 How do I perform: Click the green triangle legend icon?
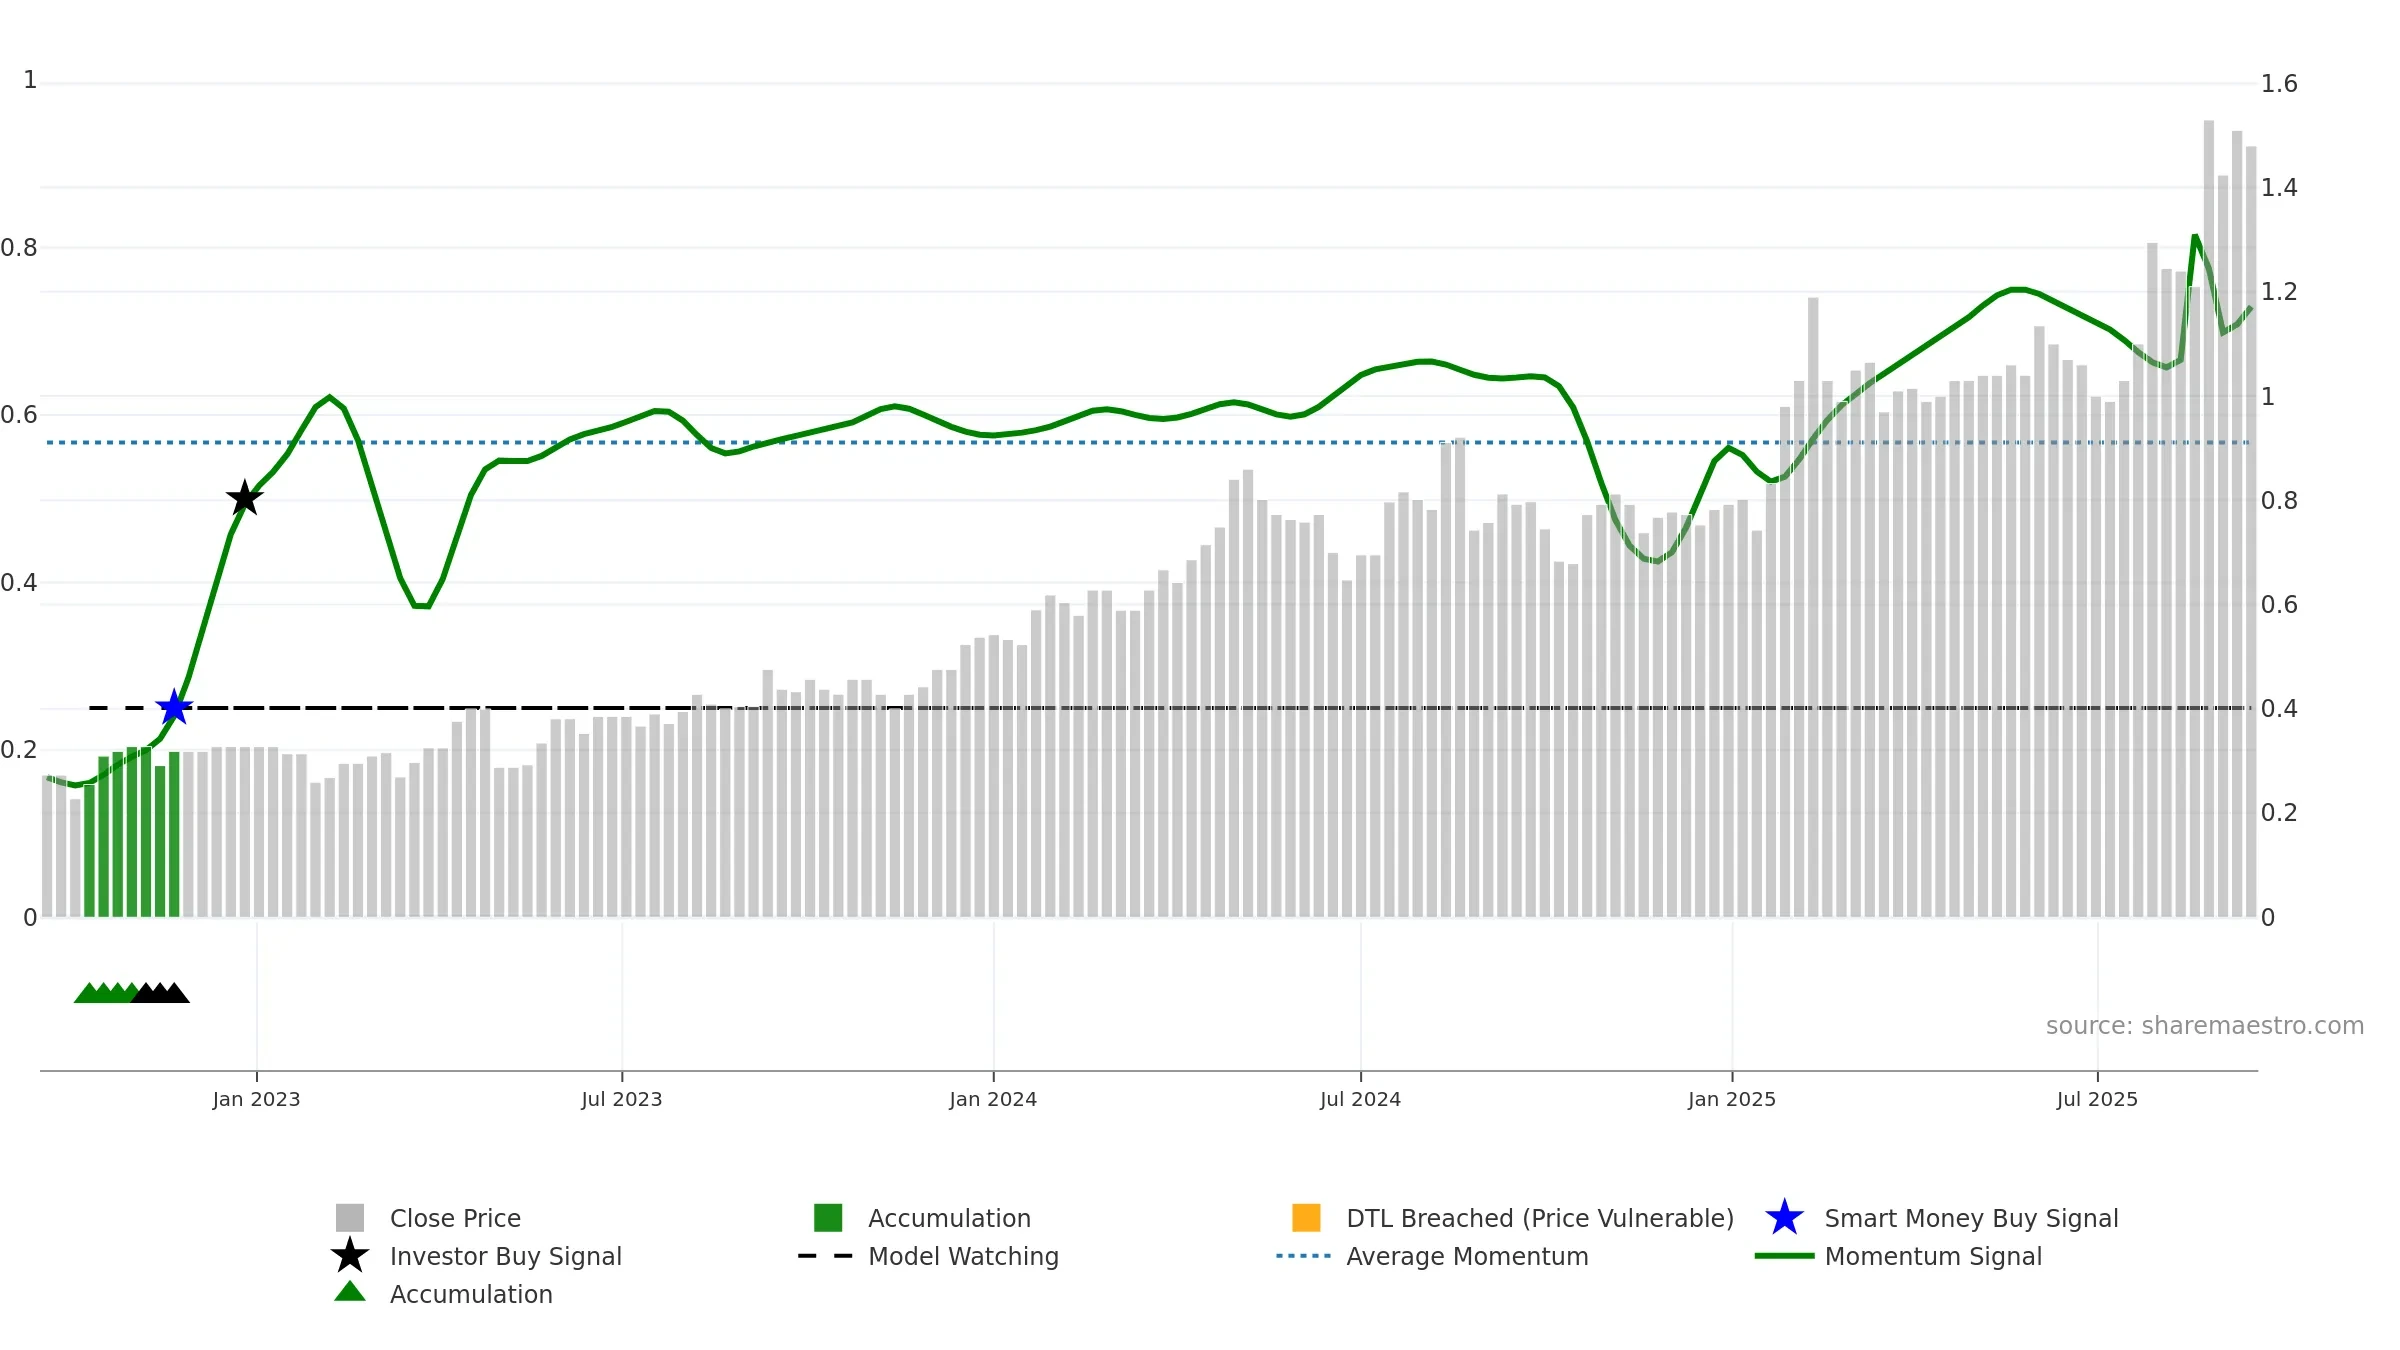(350, 1292)
